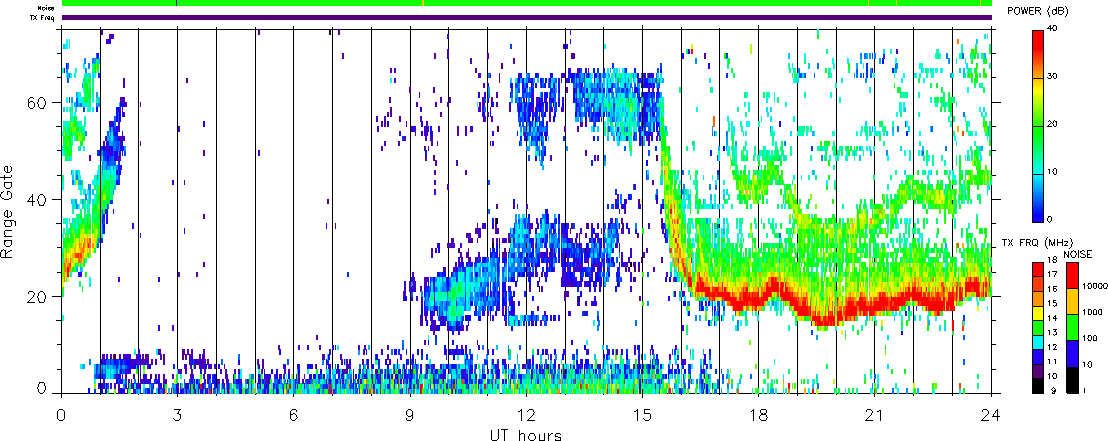Click TX FRQ legend tick "9"
The width and height of the screenshot is (1108, 441).
1054,390
